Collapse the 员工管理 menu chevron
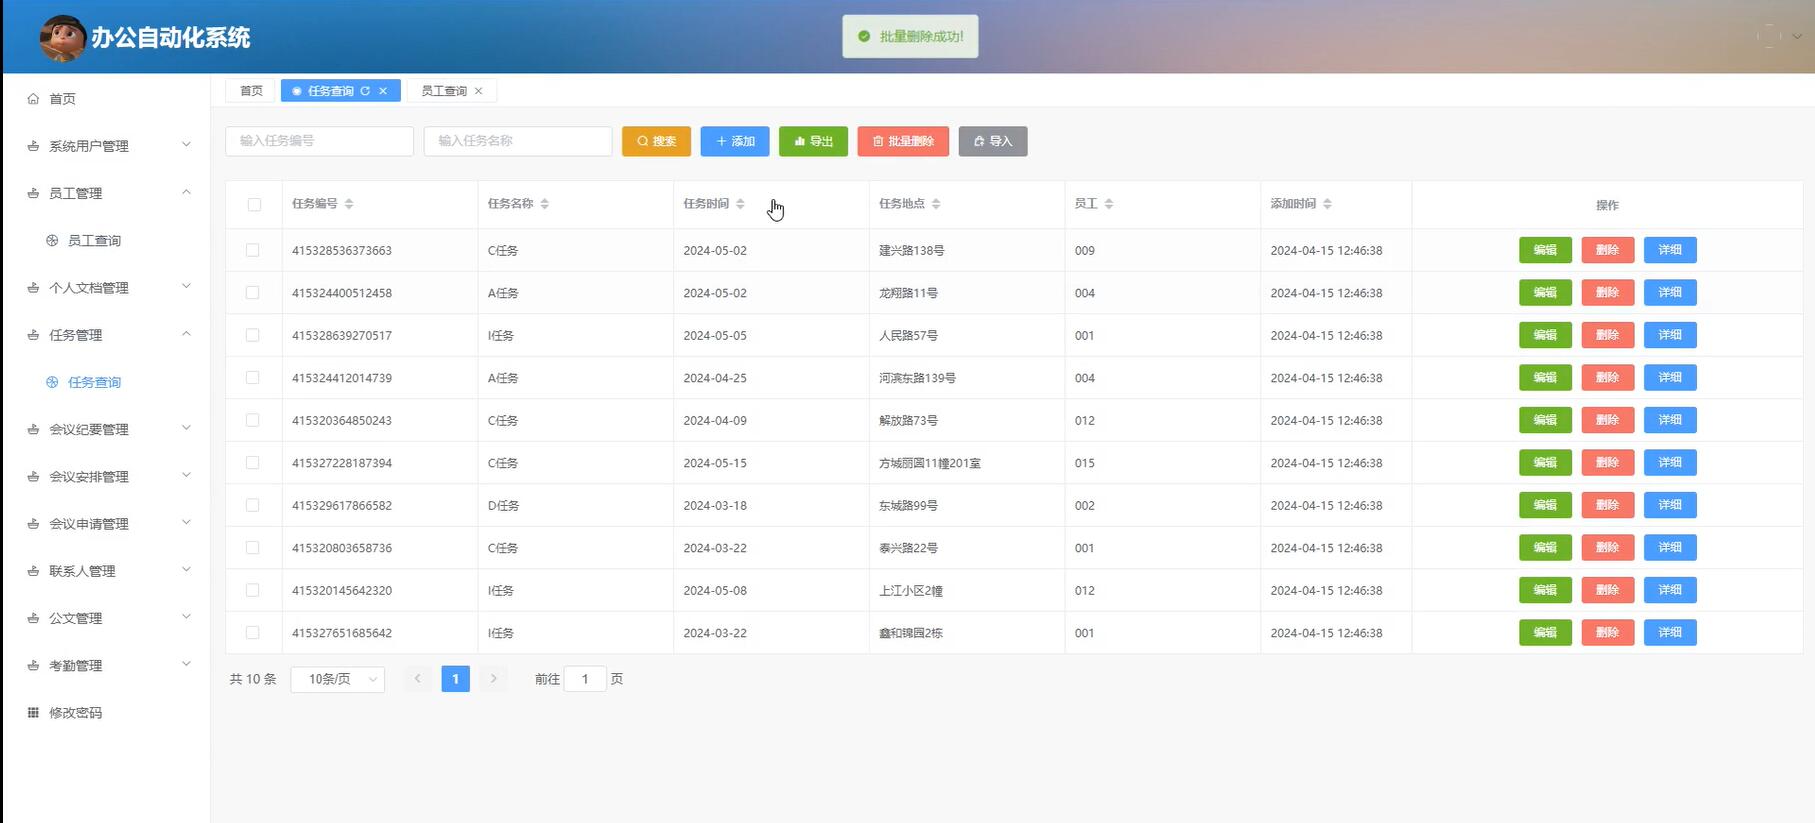 [x=186, y=192]
